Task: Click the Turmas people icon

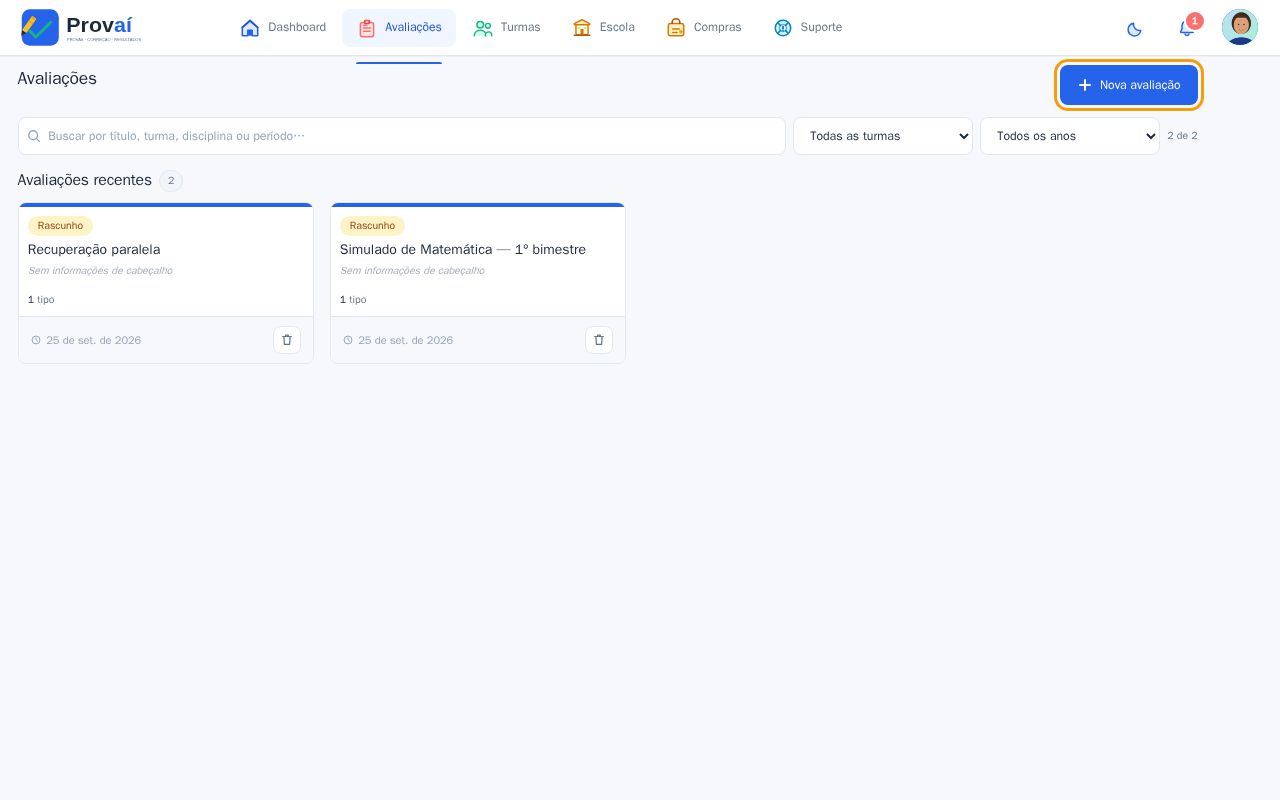Action: coord(483,28)
